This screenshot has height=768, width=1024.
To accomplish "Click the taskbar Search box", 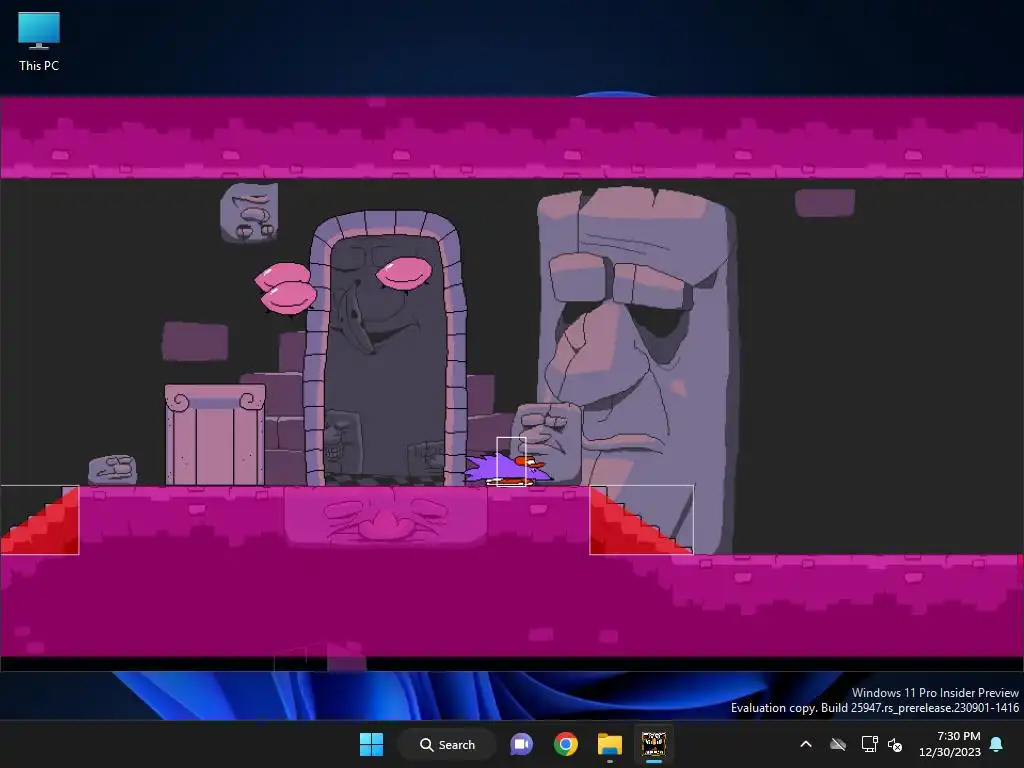I will (447, 744).
